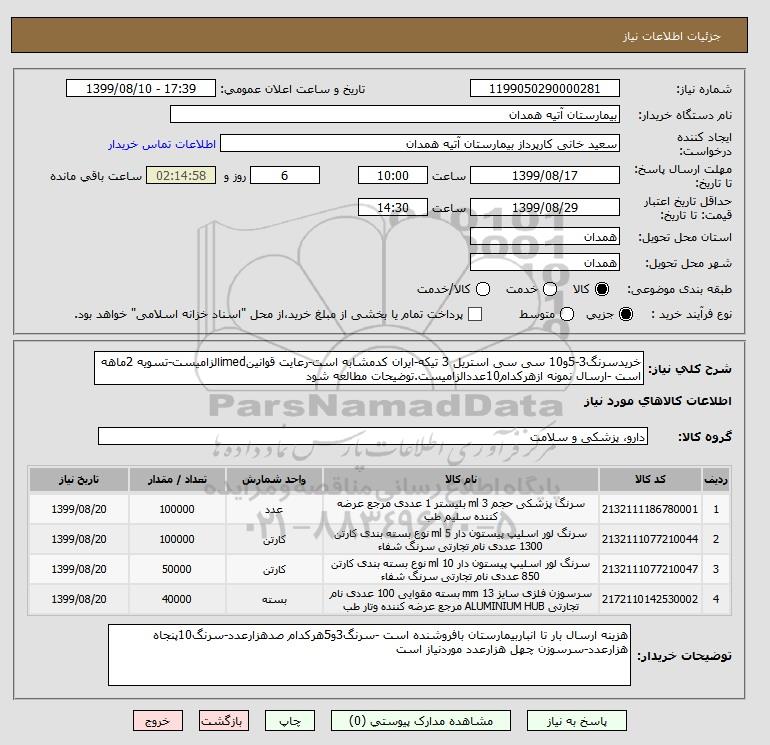Click the 3 ml syringe item name
Screen dimensions: 770x745
[461, 510]
